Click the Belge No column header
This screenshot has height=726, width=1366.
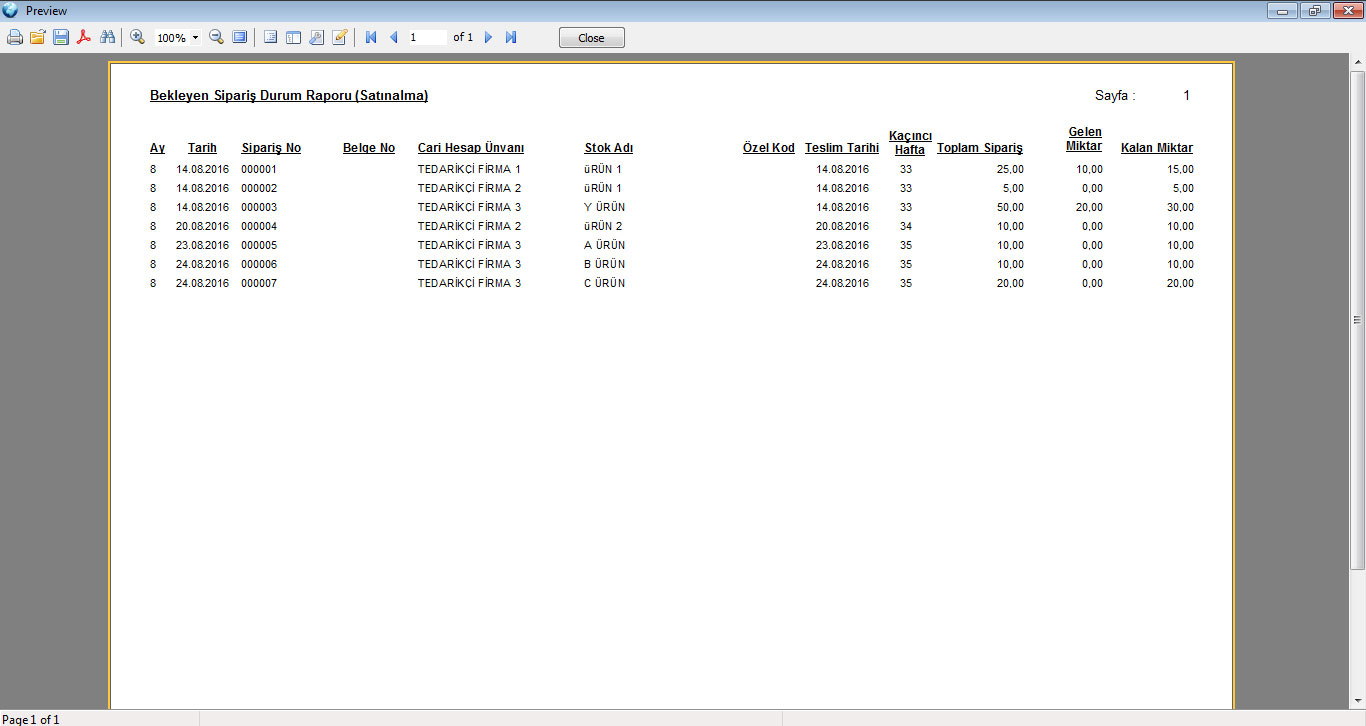pos(369,148)
